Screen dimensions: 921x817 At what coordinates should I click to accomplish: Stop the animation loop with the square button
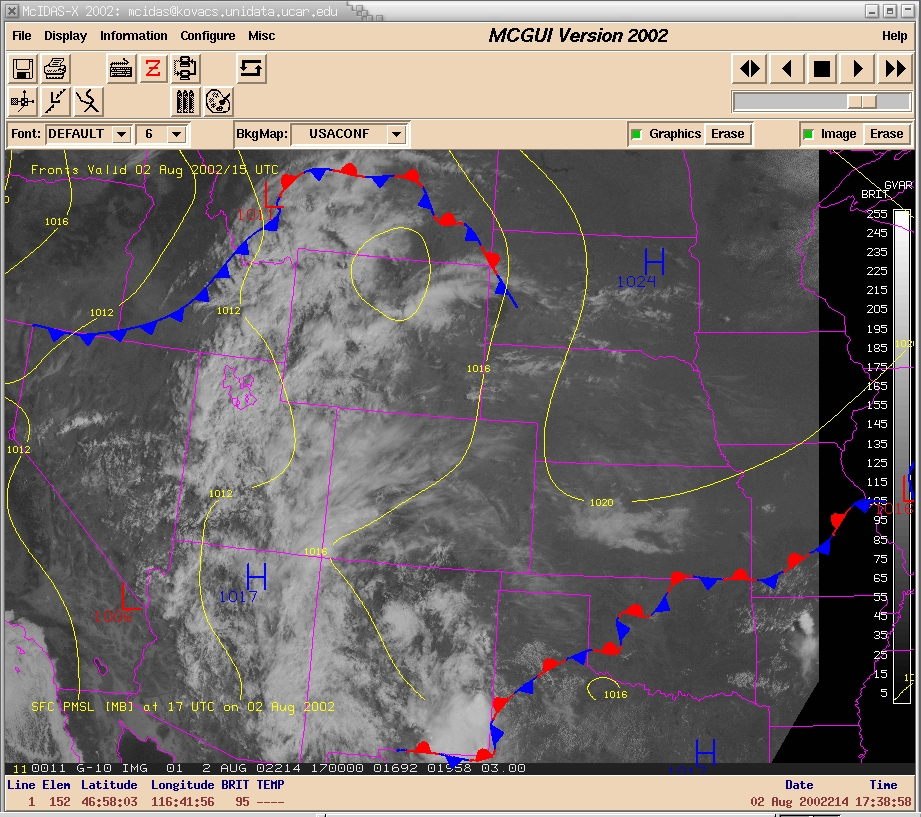tap(822, 69)
